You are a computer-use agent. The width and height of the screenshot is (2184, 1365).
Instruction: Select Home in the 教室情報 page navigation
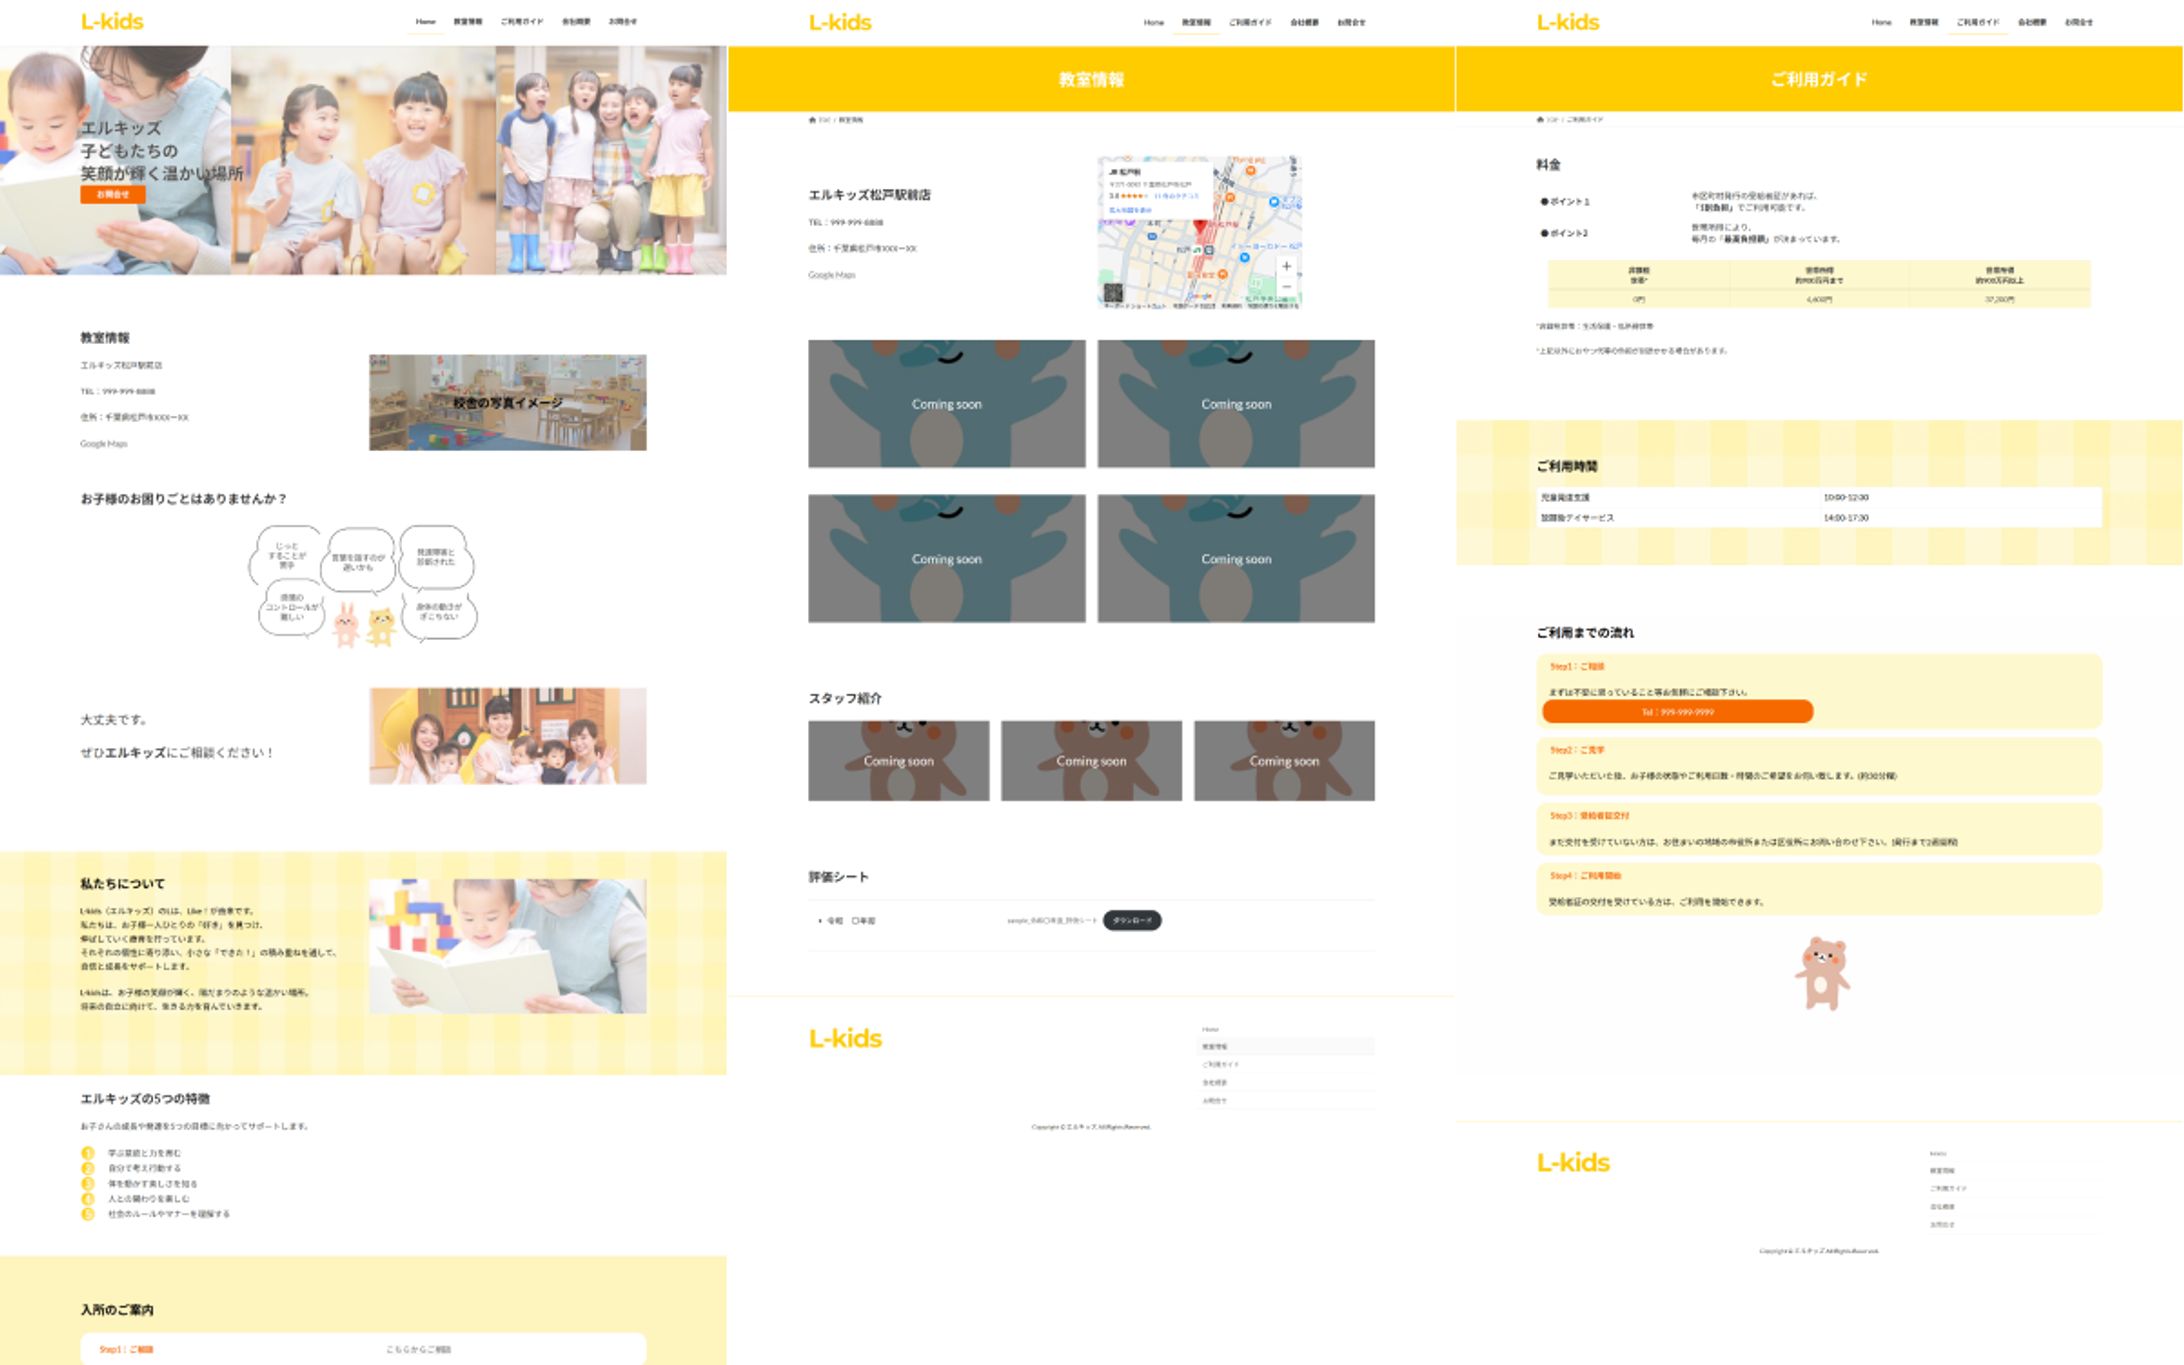tap(1154, 22)
